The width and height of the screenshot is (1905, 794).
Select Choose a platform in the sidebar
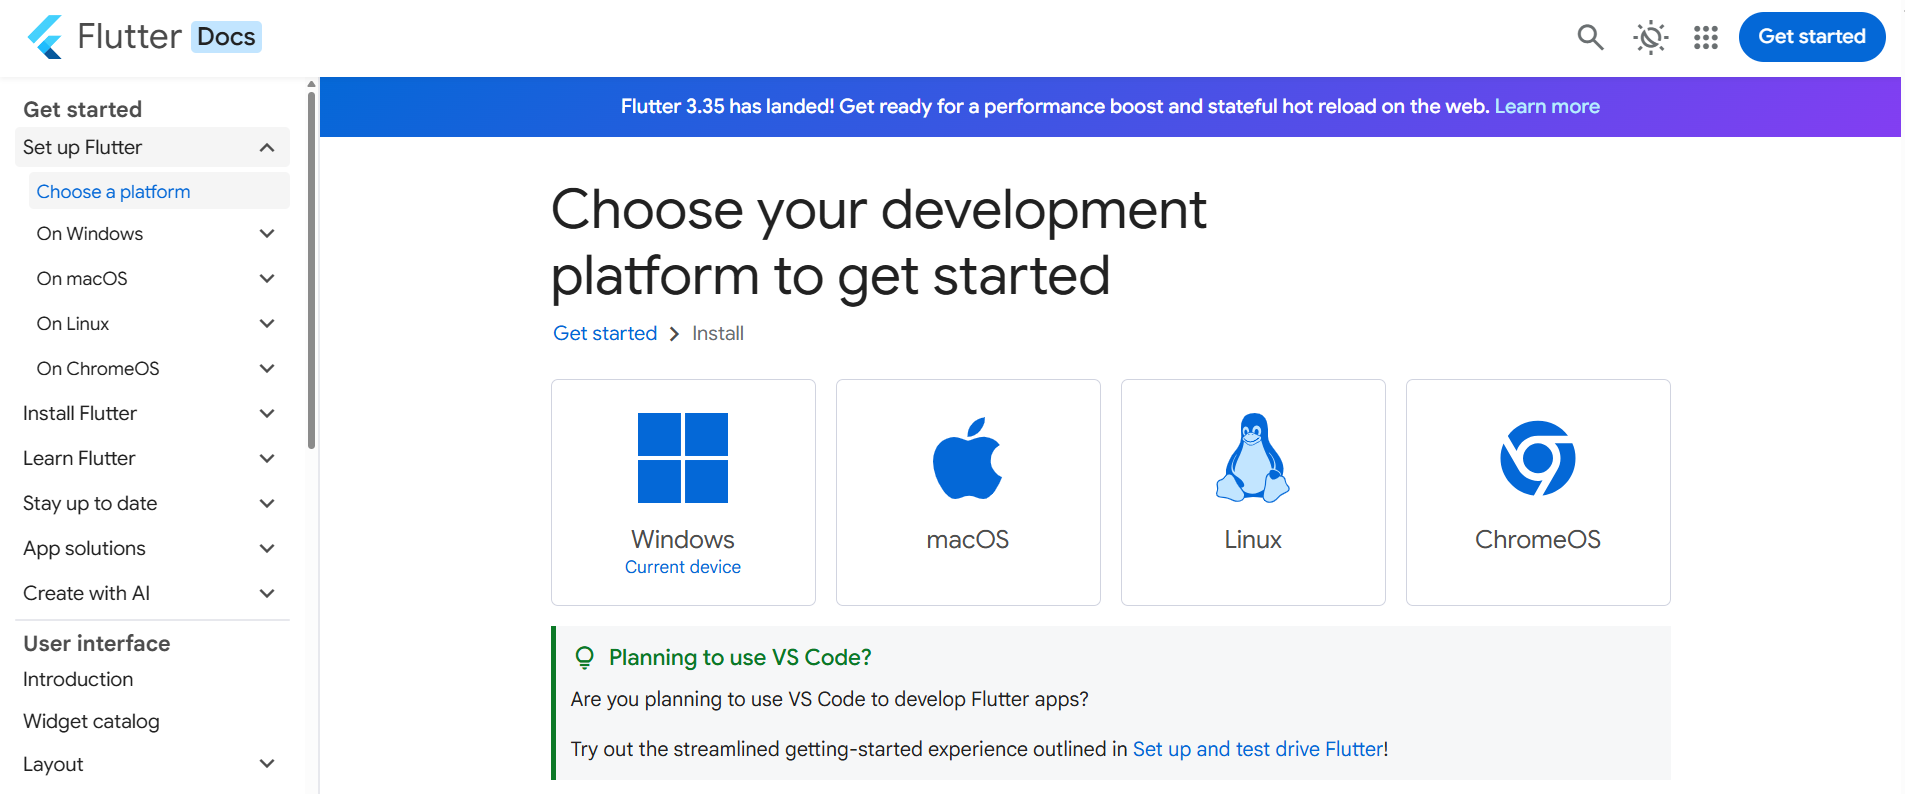pyautogui.click(x=113, y=191)
